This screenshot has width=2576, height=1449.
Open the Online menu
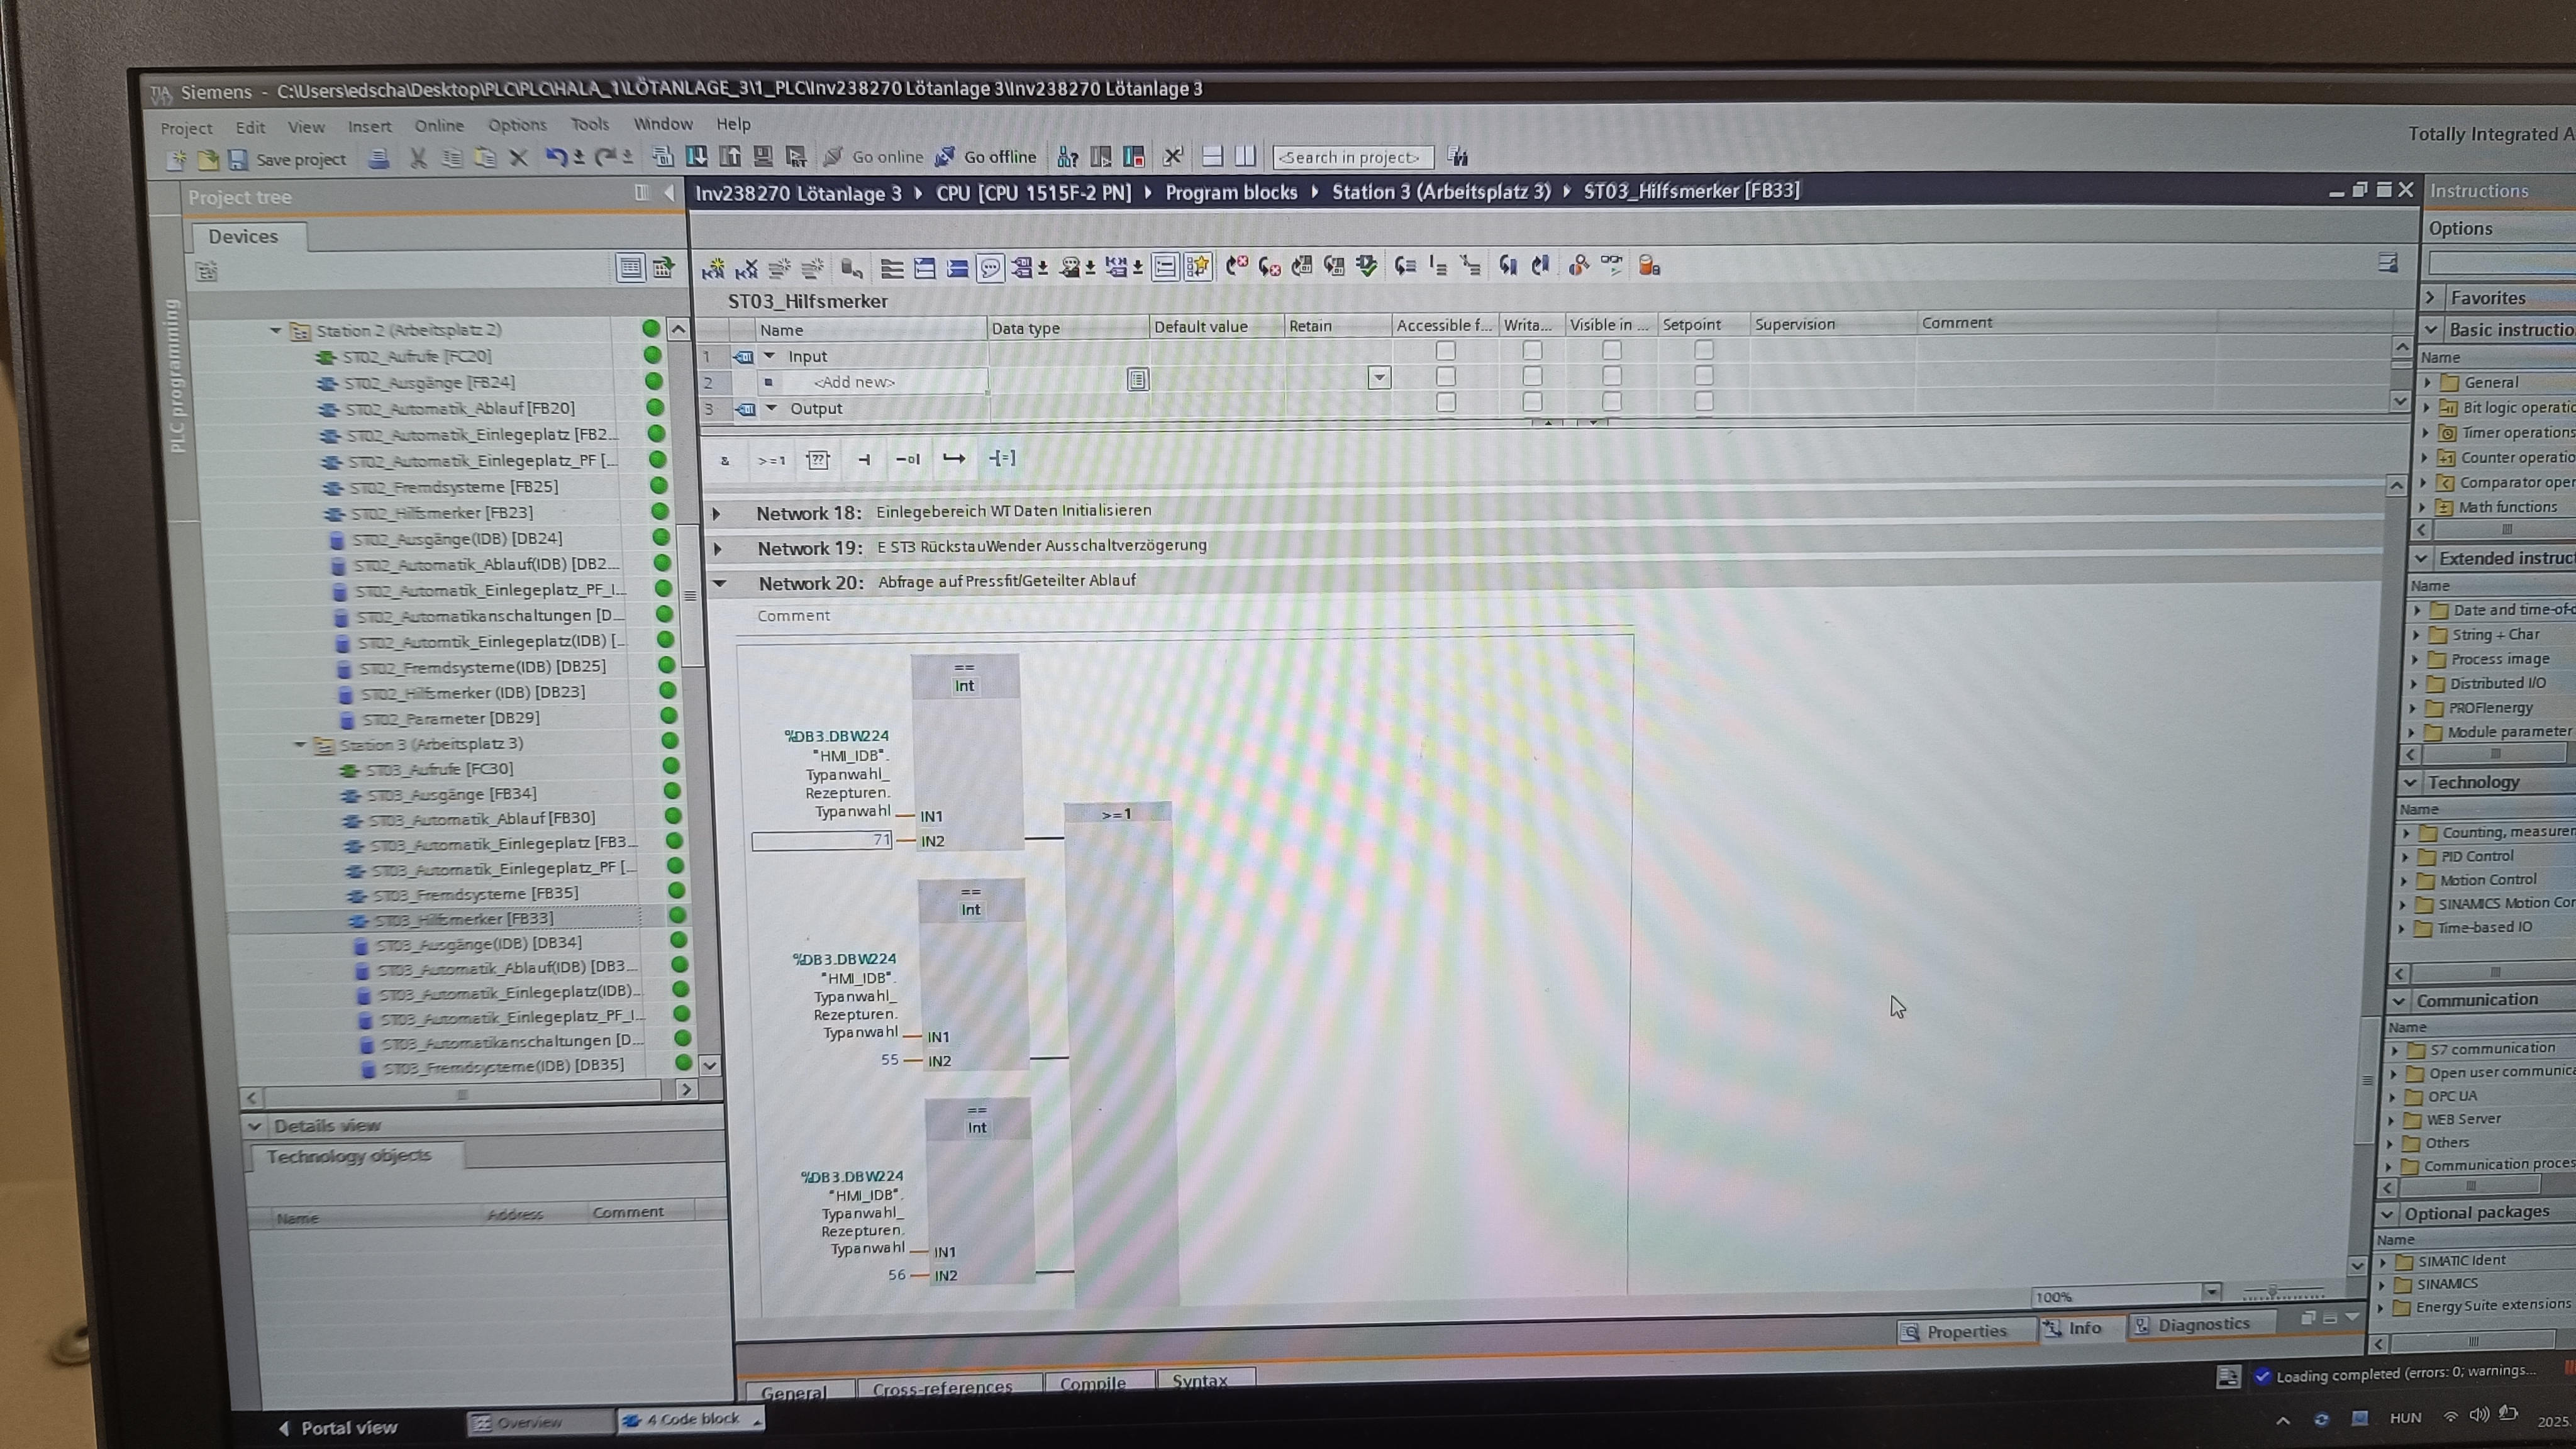pyautogui.click(x=439, y=126)
